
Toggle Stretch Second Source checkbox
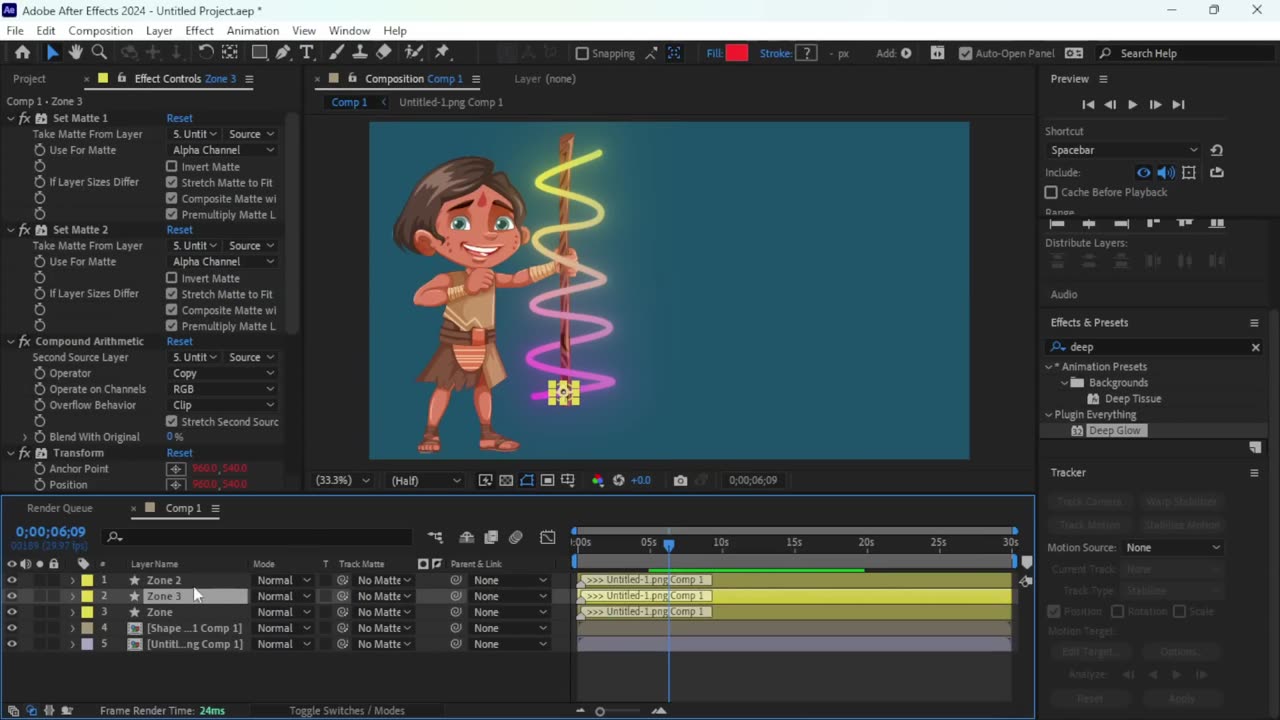(171, 422)
